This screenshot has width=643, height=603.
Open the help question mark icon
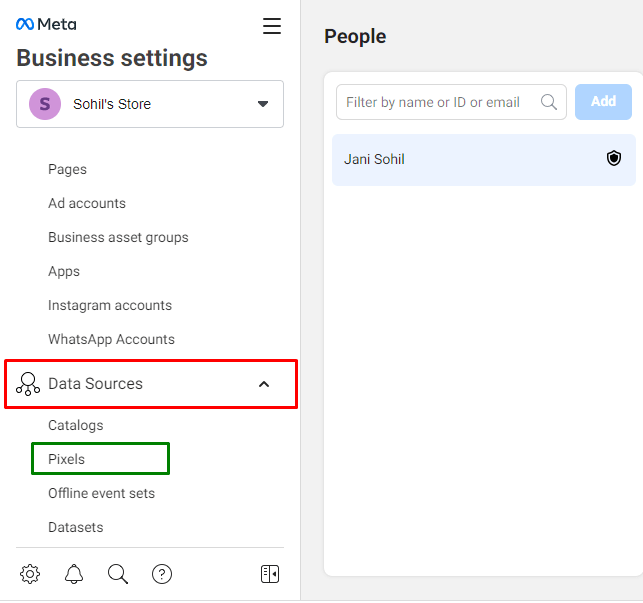tap(162, 574)
